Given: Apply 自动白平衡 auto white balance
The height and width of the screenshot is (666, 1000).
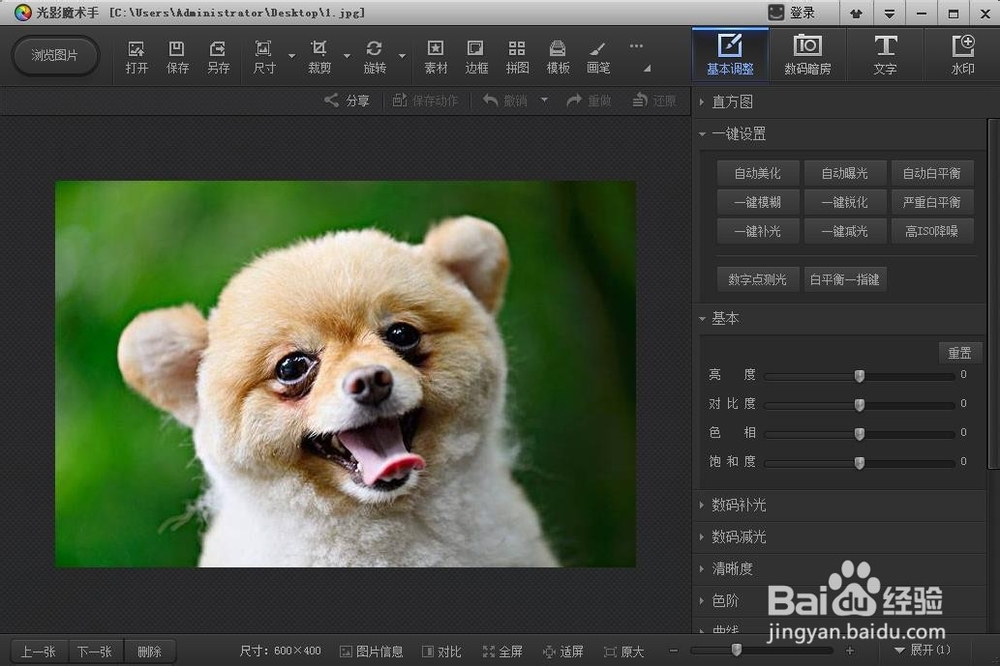Looking at the screenshot, I should 932,173.
